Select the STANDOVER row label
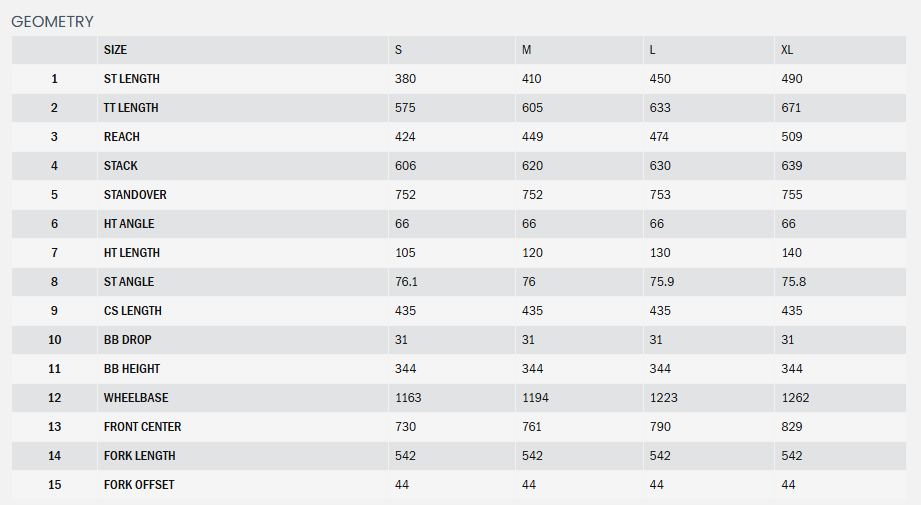Screen dimensions: 921x505 coord(135,195)
